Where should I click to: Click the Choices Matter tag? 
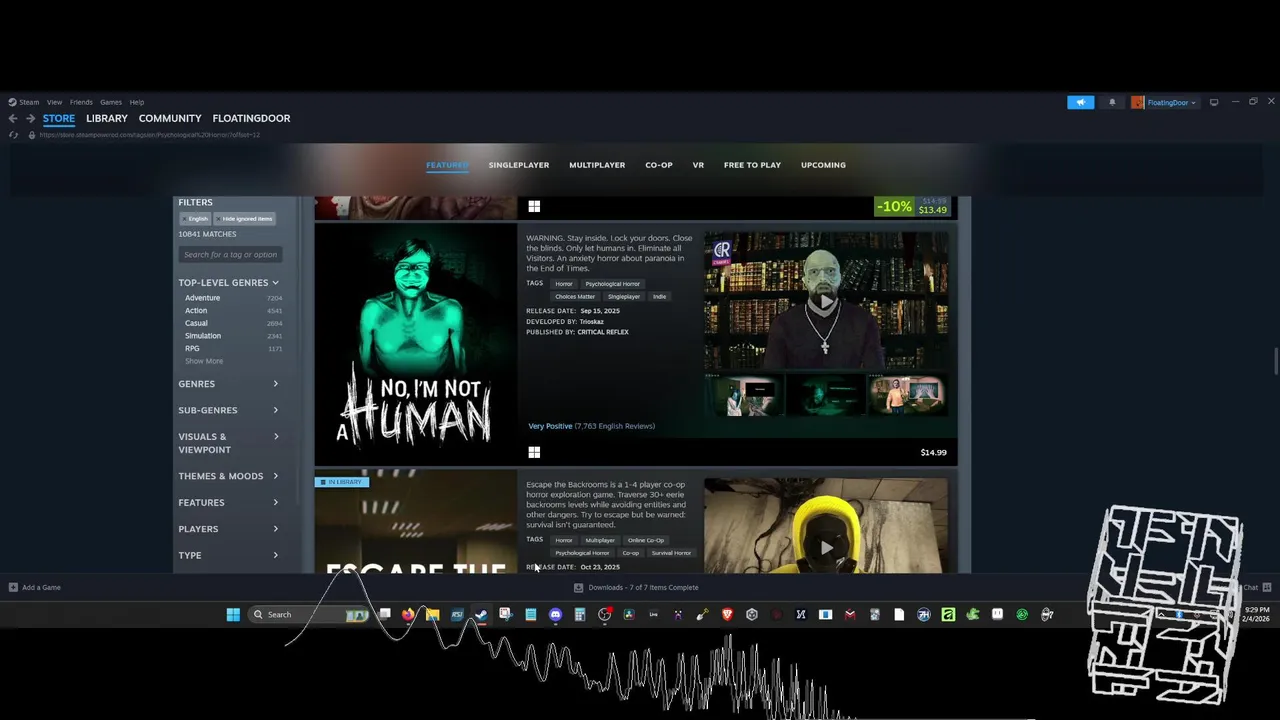[x=575, y=297]
